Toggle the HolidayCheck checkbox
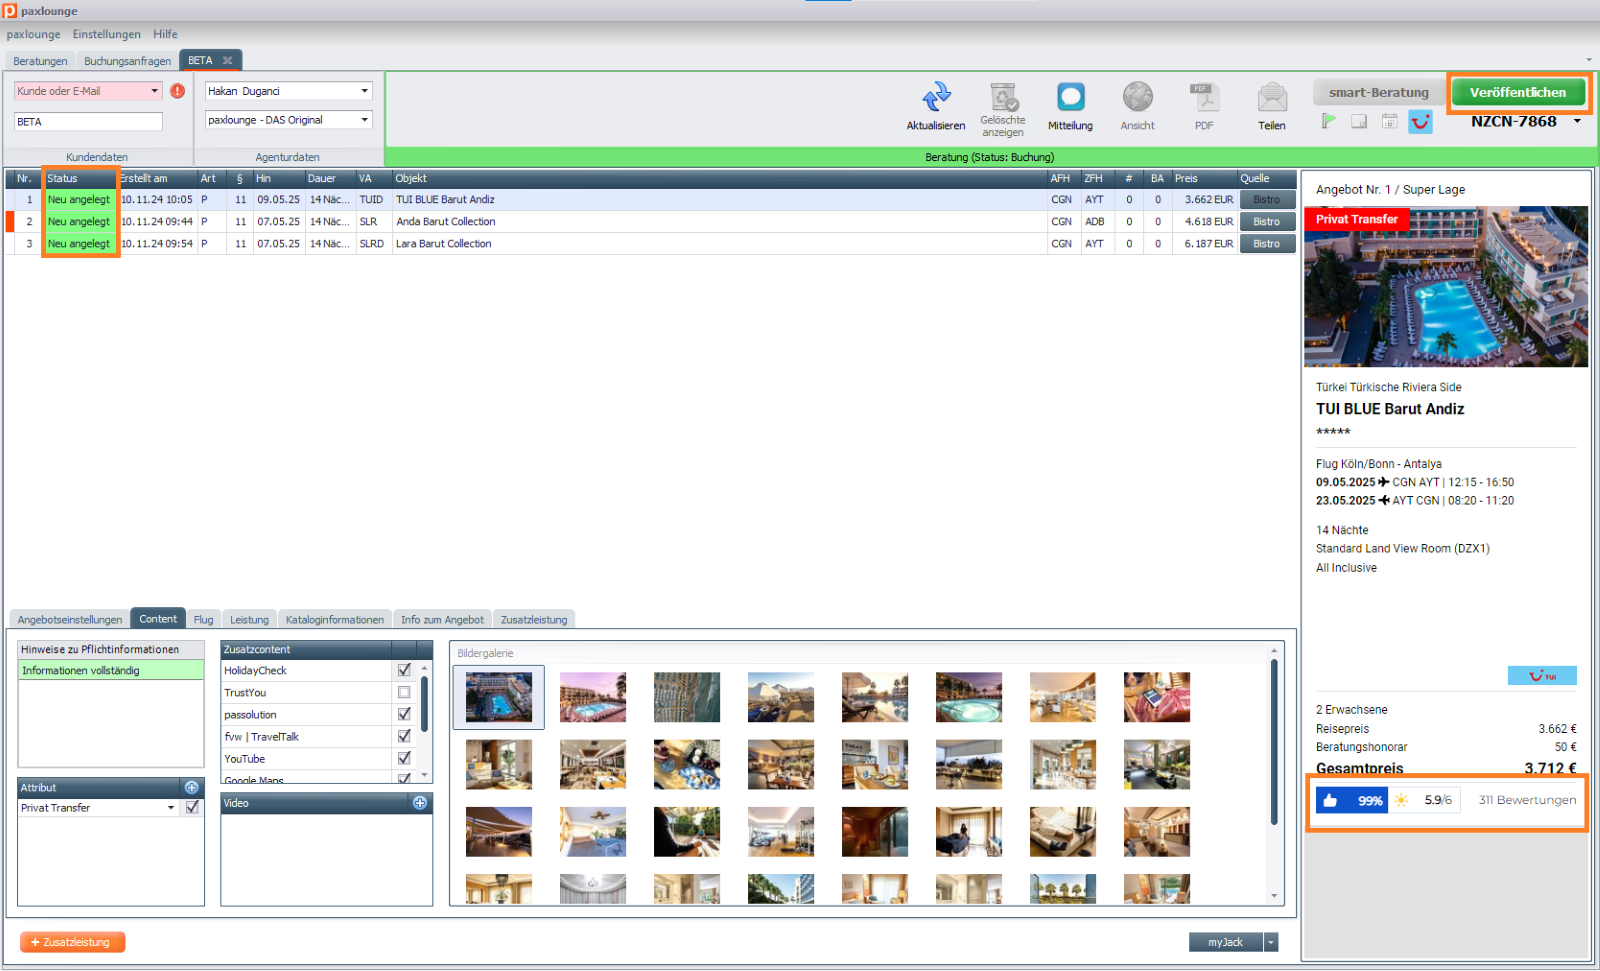This screenshot has width=1600, height=971. tap(404, 670)
